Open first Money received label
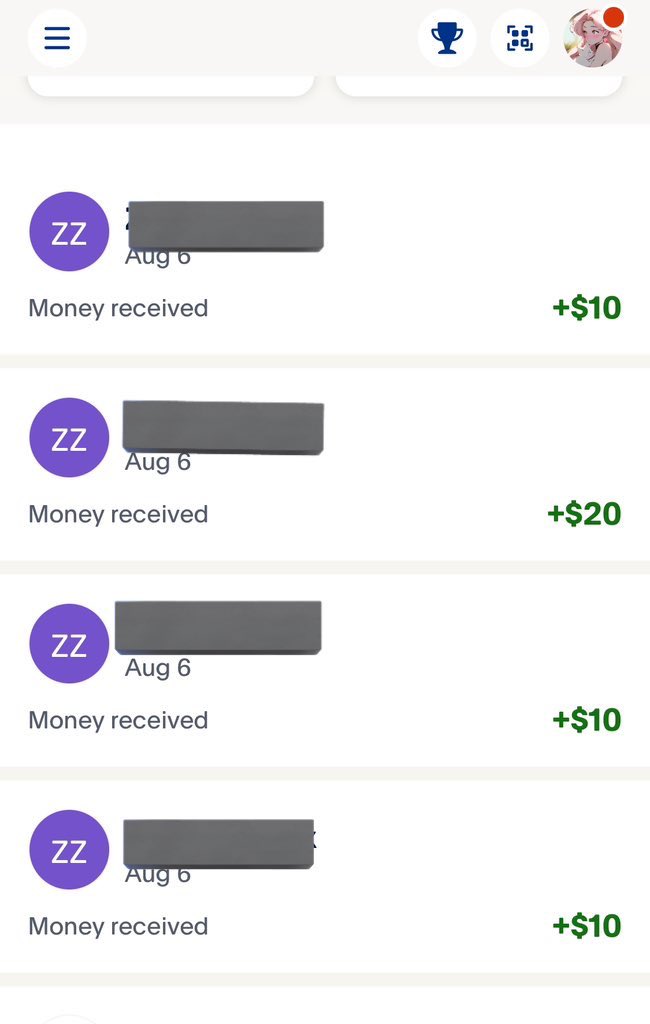The width and height of the screenshot is (650, 1024). pyautogui.click(x=118, y=308)
